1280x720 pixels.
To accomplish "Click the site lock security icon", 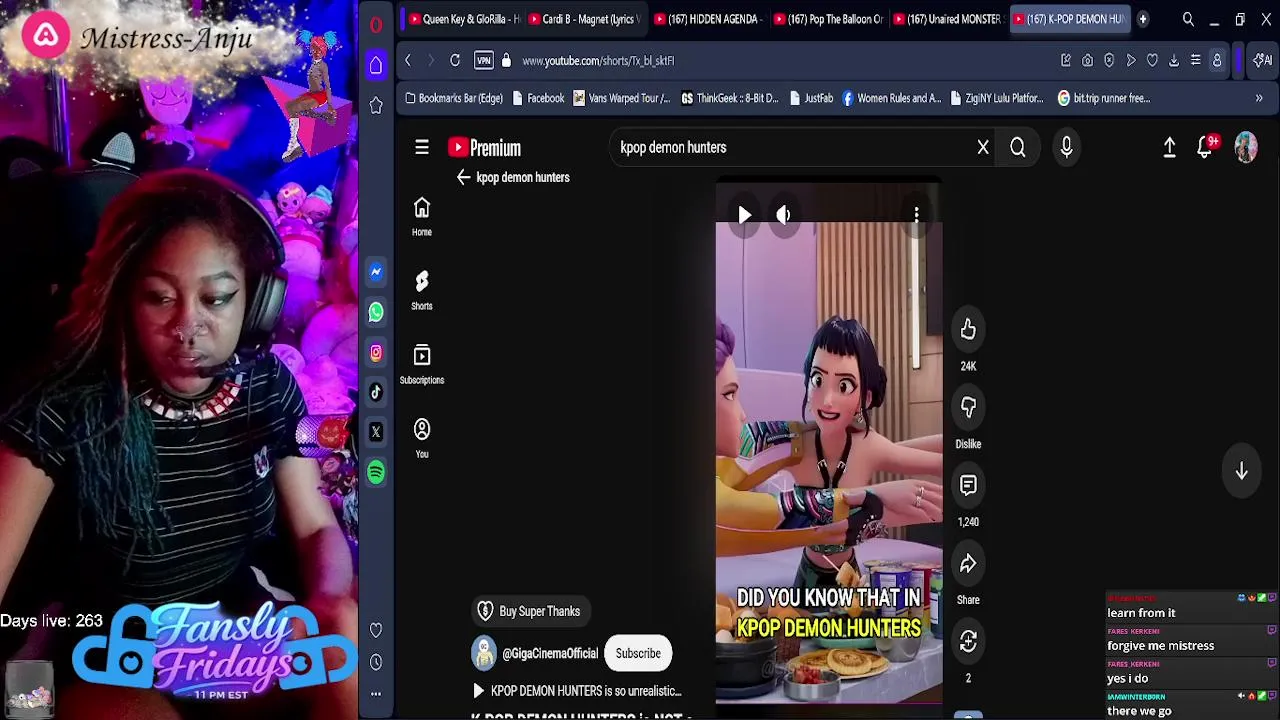I will 506,61.
